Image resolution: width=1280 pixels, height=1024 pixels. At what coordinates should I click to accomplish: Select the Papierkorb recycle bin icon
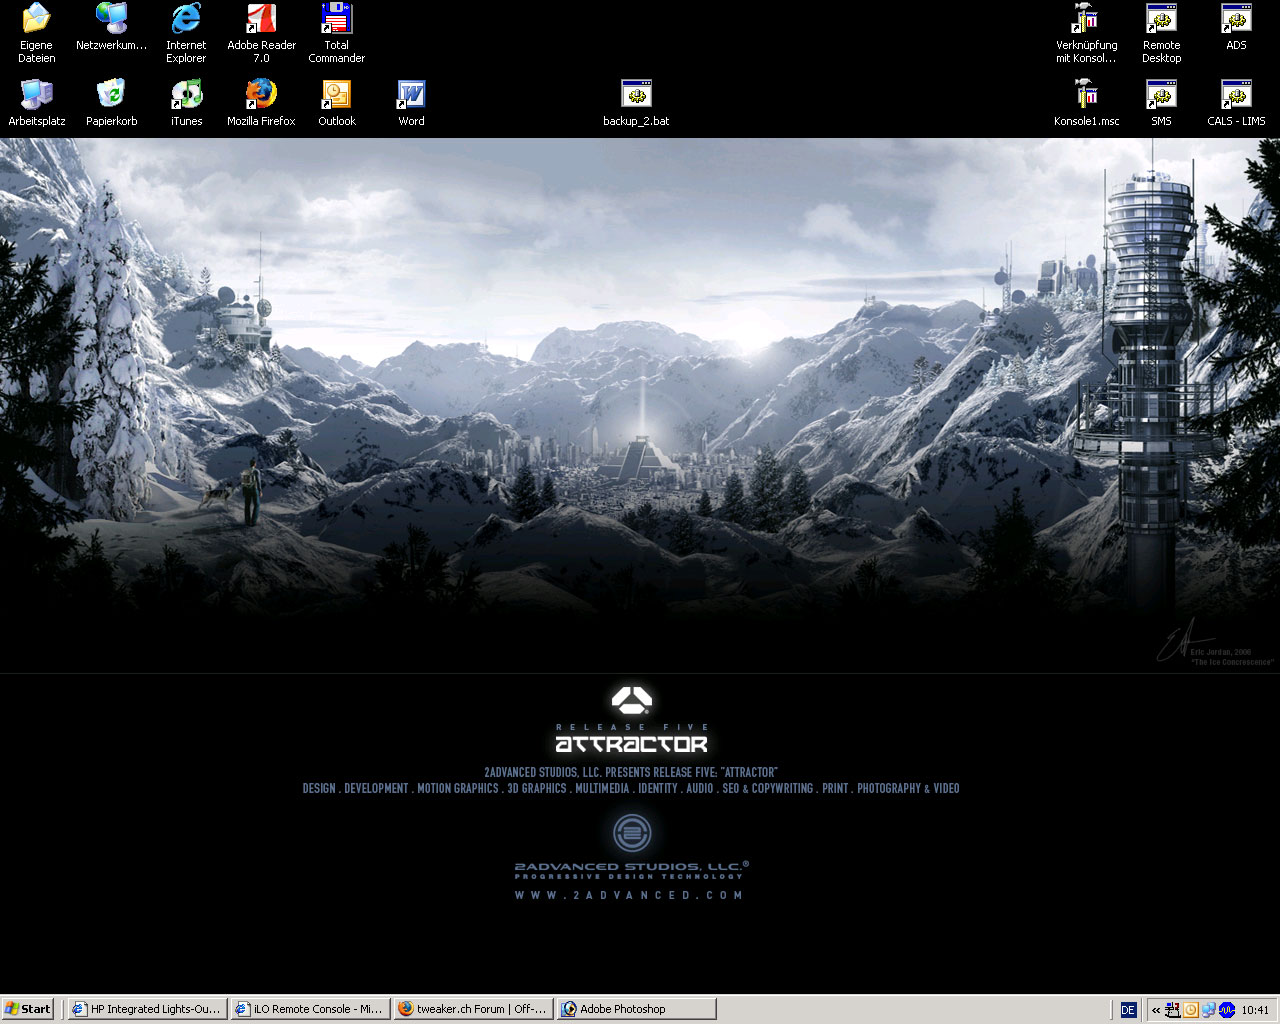click(x=111, y=95)
